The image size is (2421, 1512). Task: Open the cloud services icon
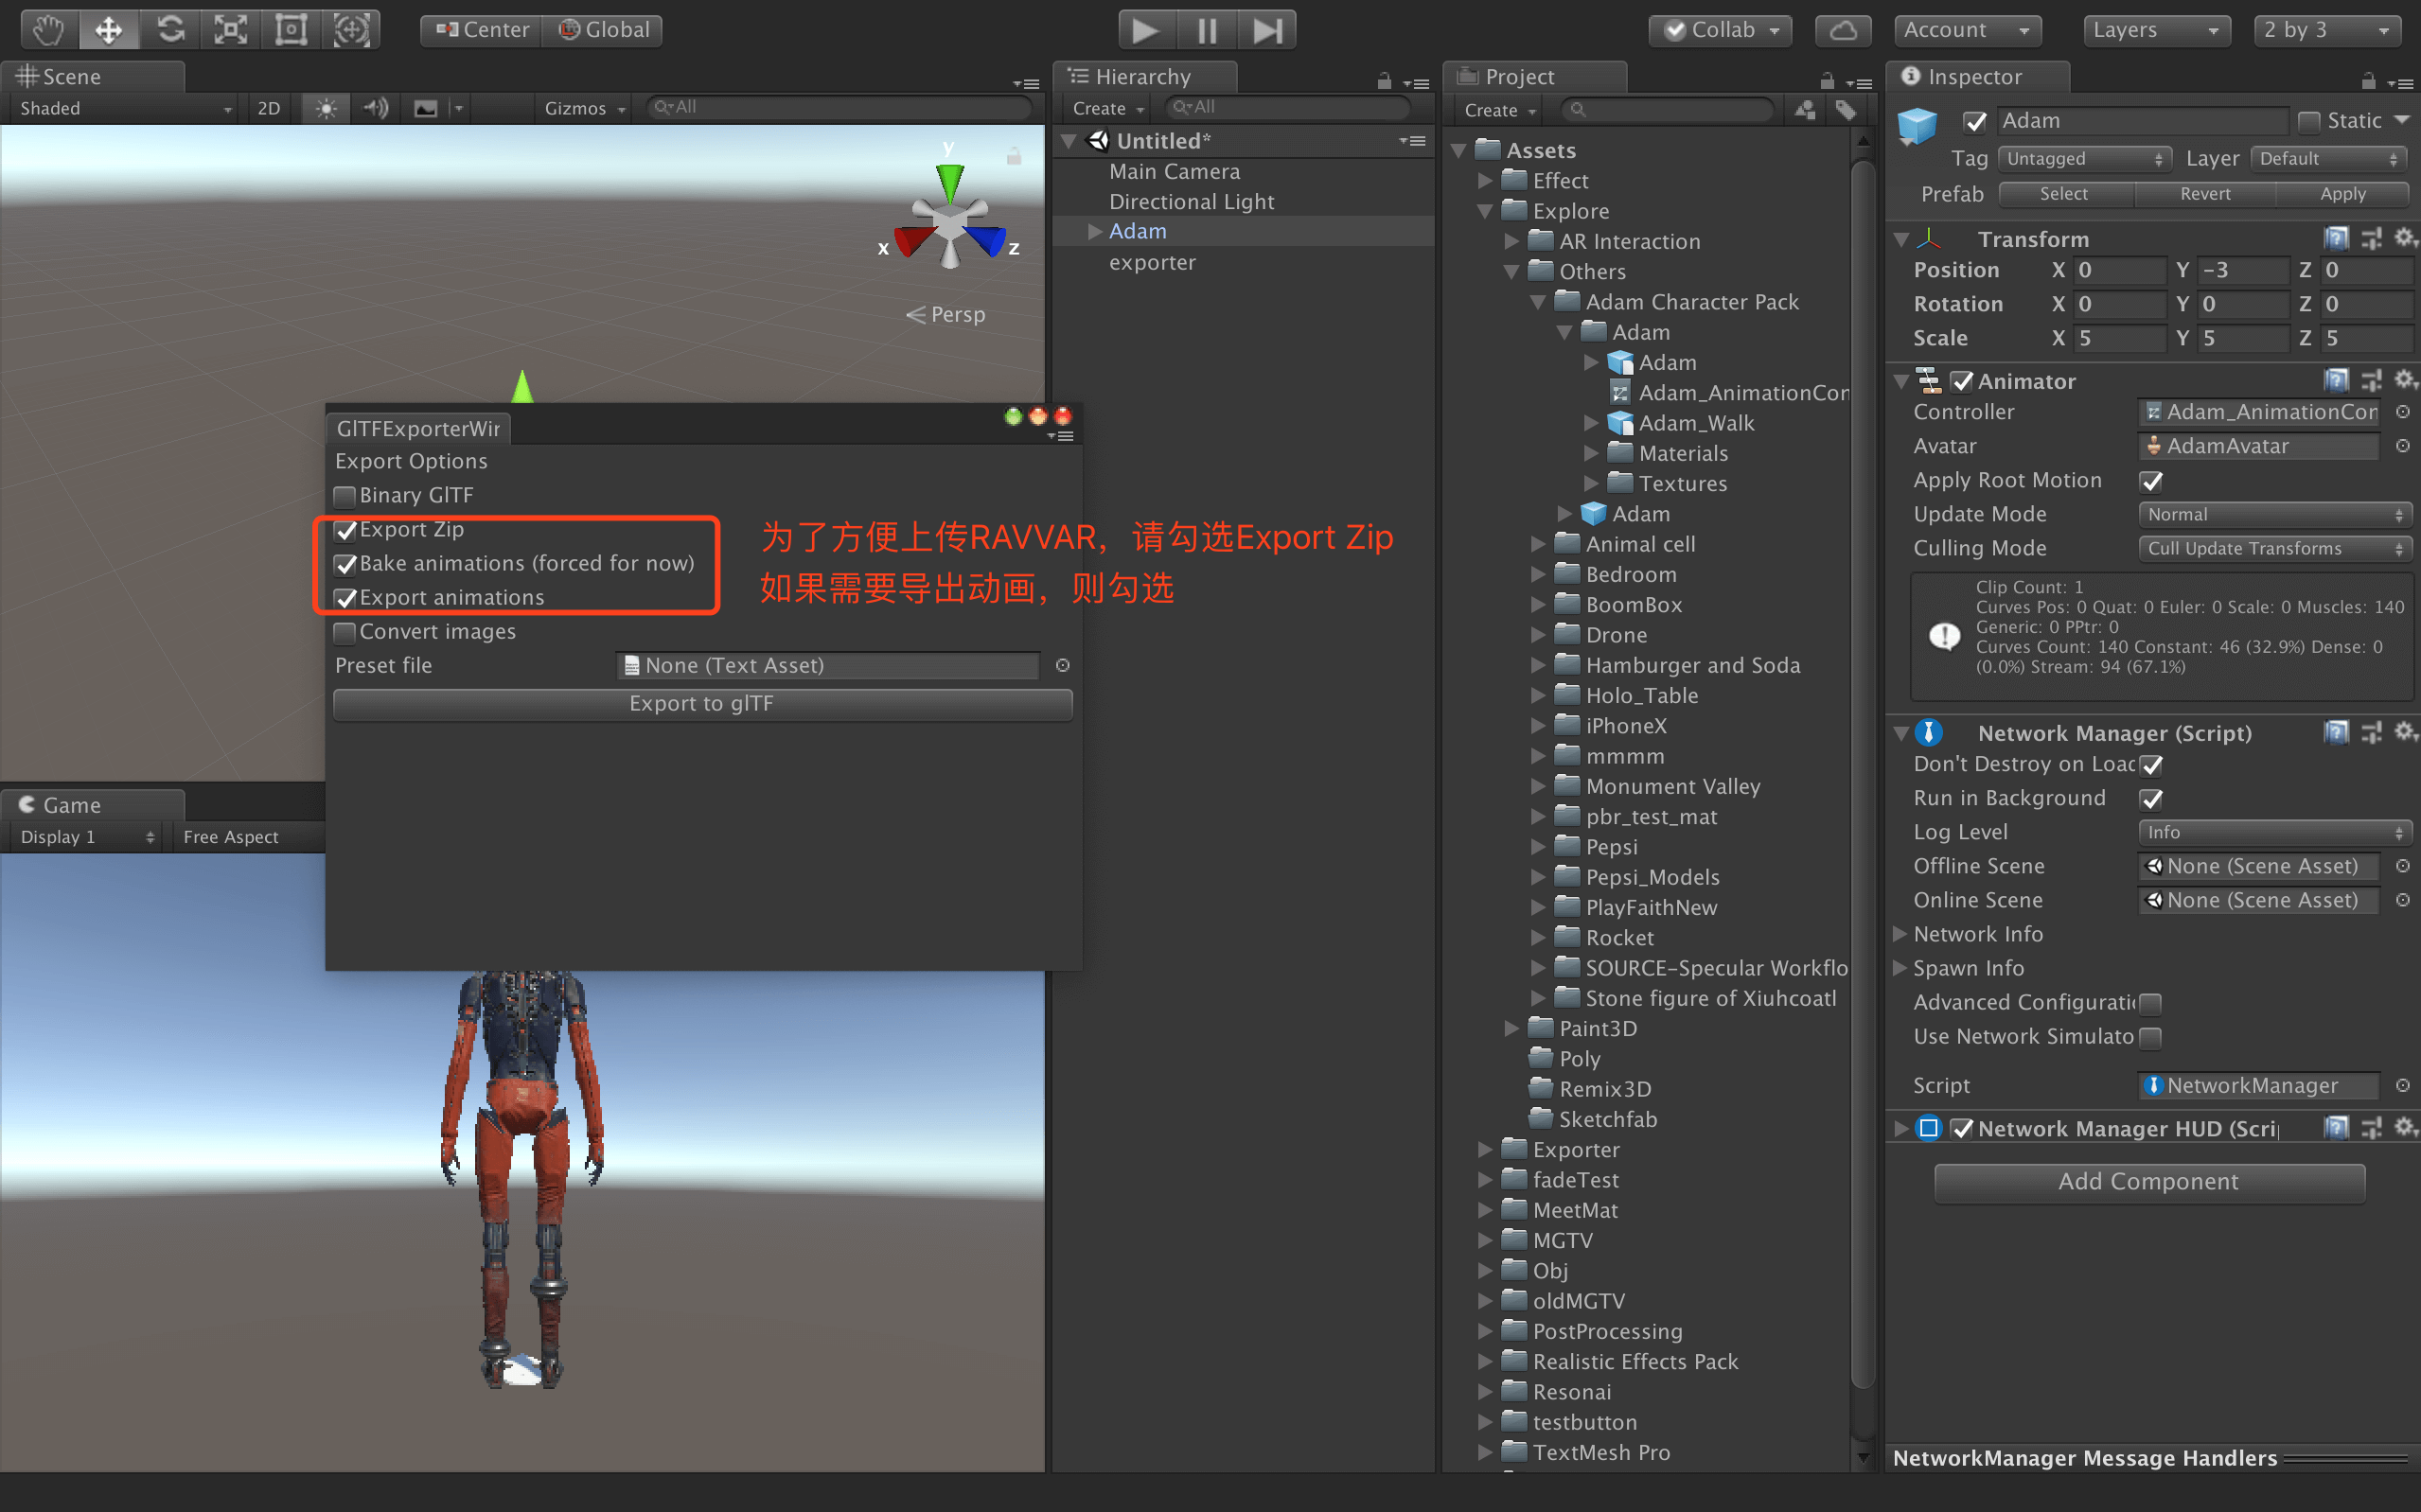pyautogui.click(x=1842, y=30)
